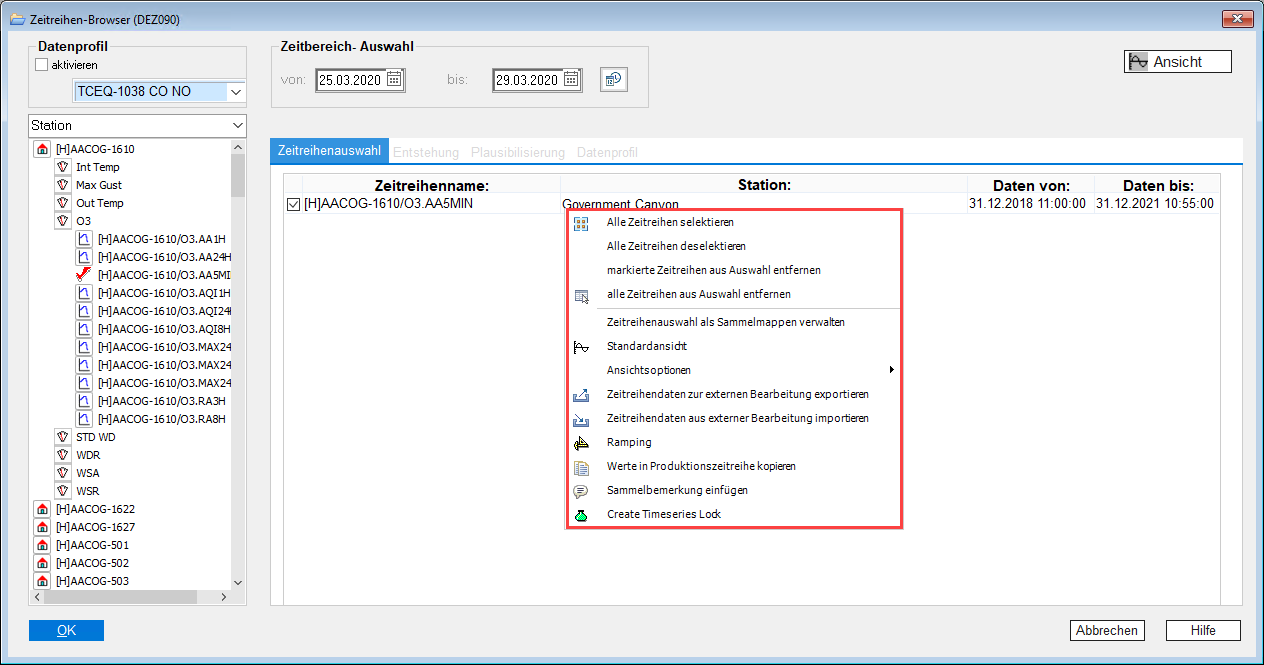Toggle the red checkmark on O3.AA5MIN tree item
The image size is (1264, 665).
(84, 275)
